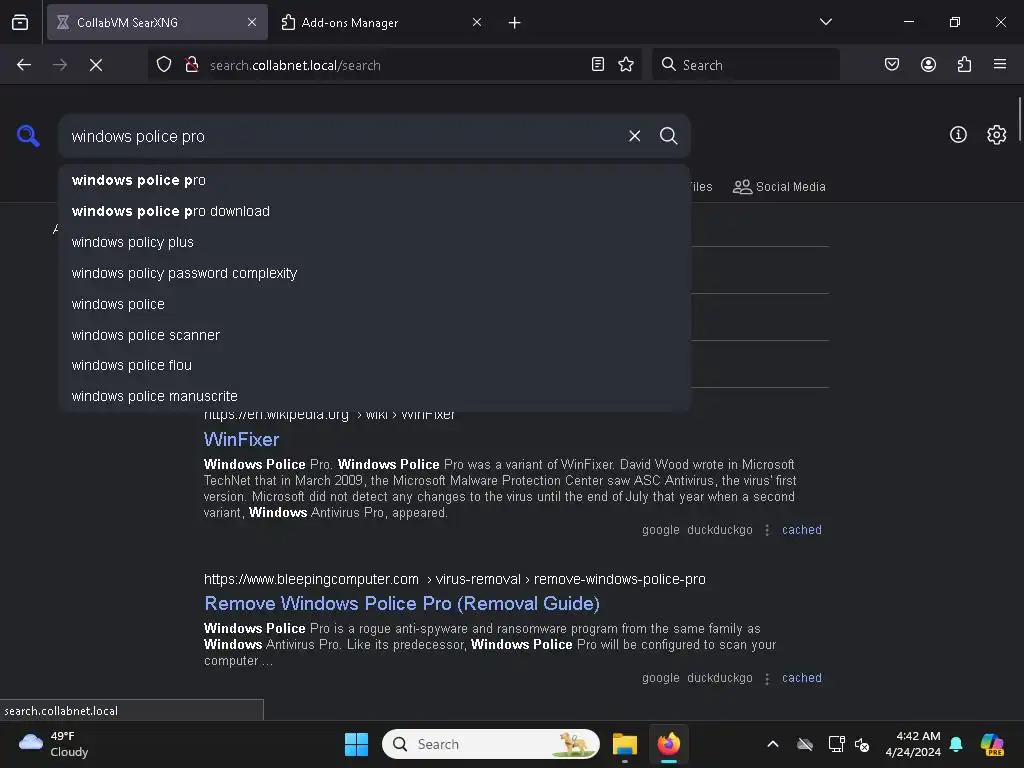Viewport: 1024px width, 768px height.
Task: Open network status tray icon
Action: [836, 744]
